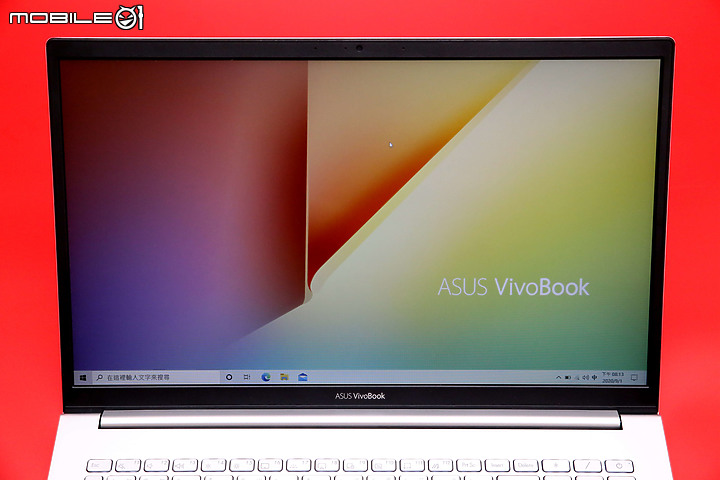Screen dimensions: 720x480
Task: Open the taskbar clock and date
Action: [x=613, y=378]
